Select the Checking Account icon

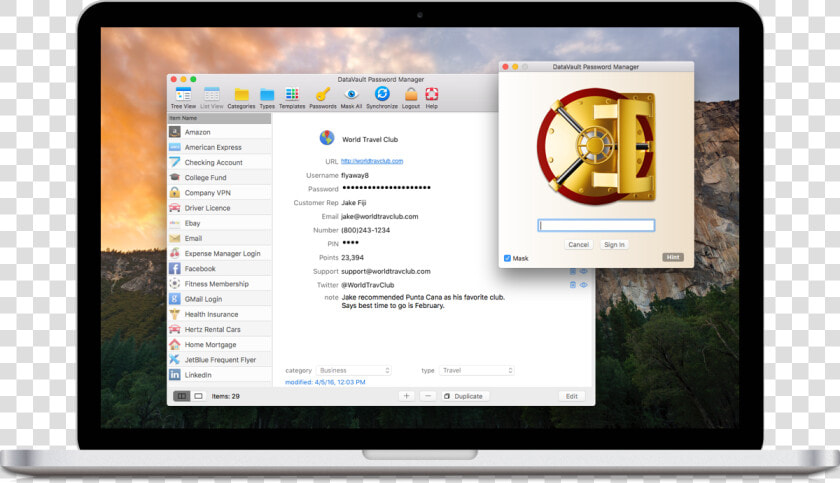point(175,162)
